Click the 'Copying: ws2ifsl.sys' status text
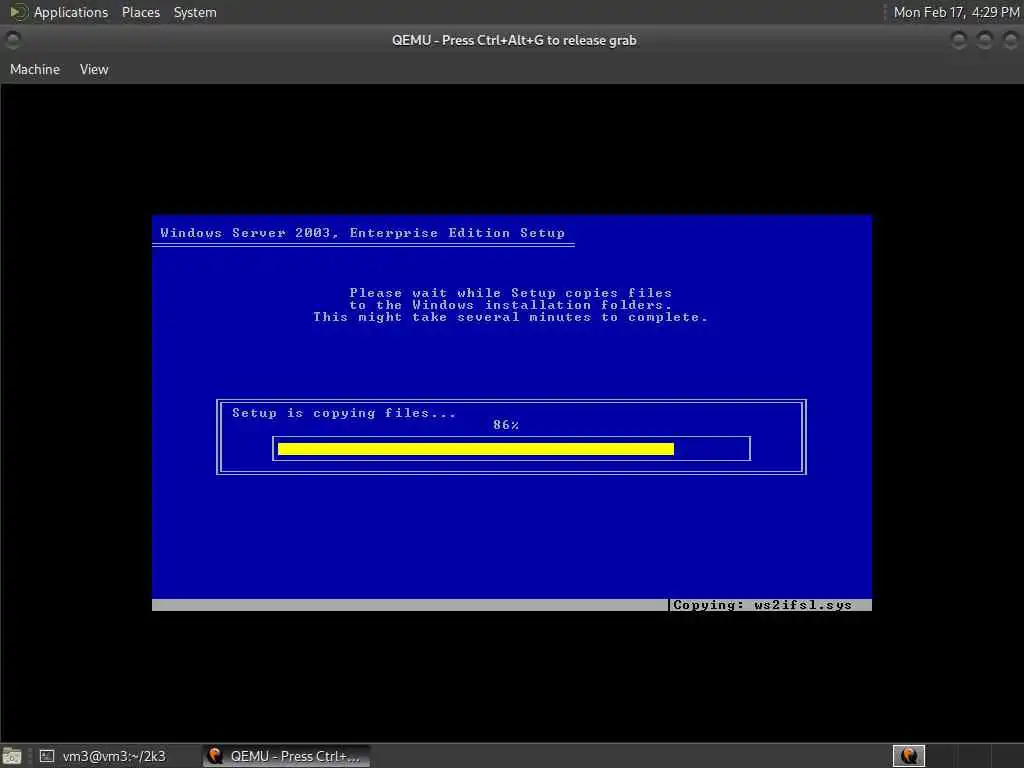1024x768 pixels. (762, 605)
